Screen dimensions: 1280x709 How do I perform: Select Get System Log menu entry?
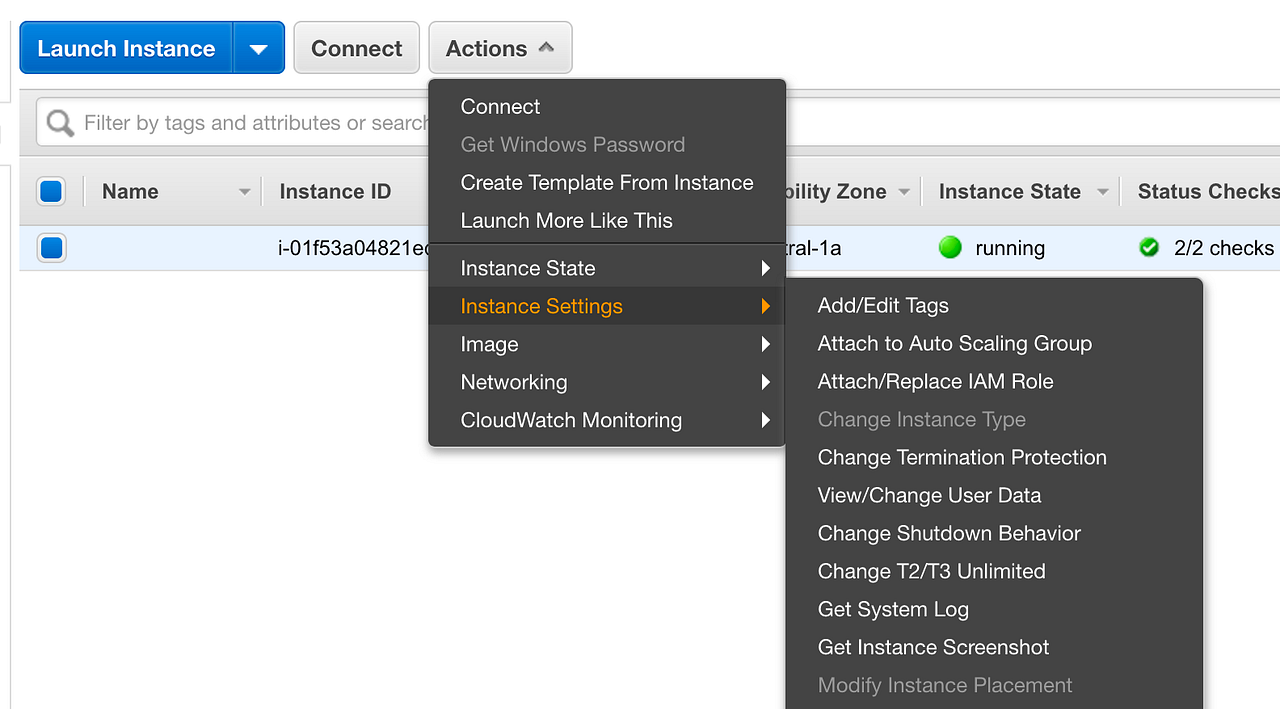click(893, 609)
